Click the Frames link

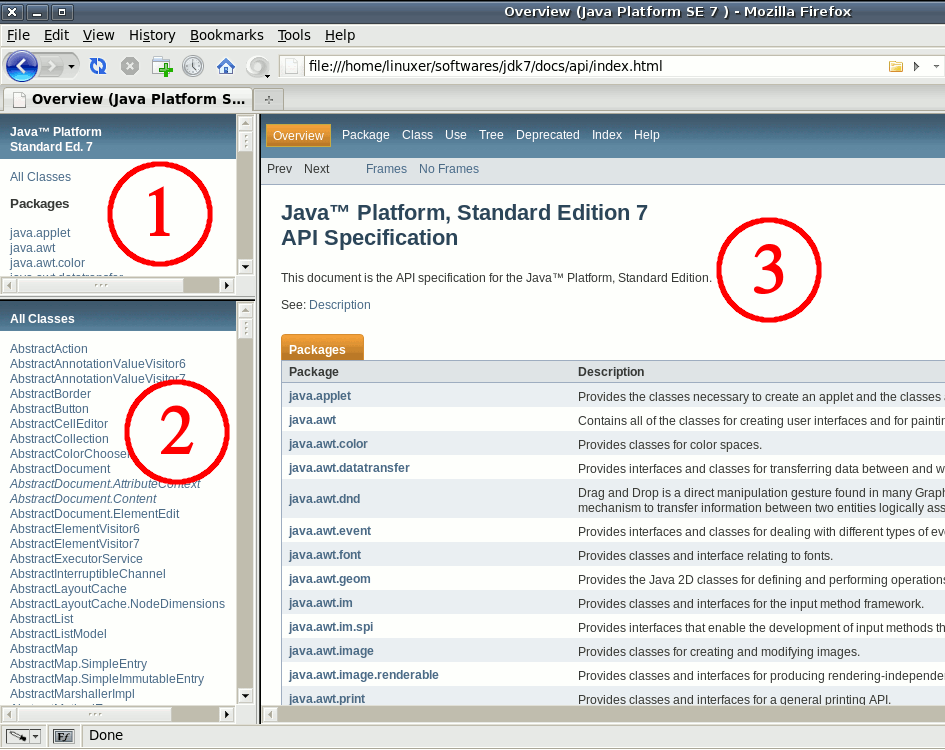click(x=386, y=169)
